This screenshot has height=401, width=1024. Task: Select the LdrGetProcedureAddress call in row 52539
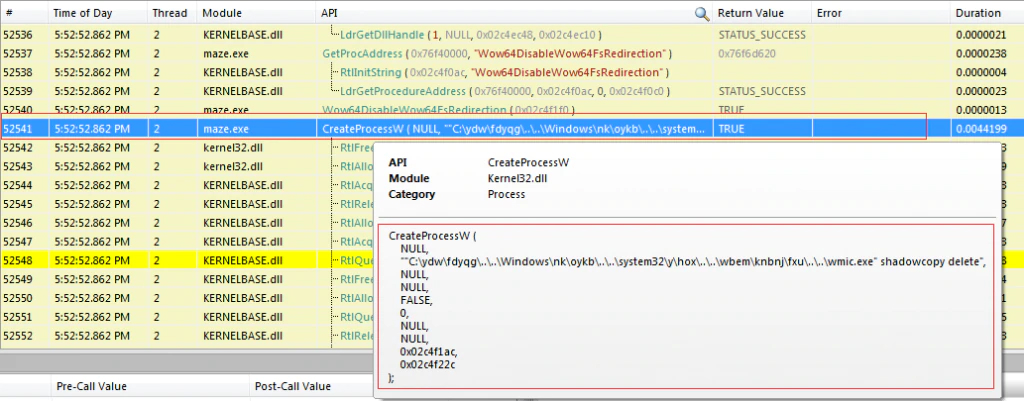click(x=505, y=91)
